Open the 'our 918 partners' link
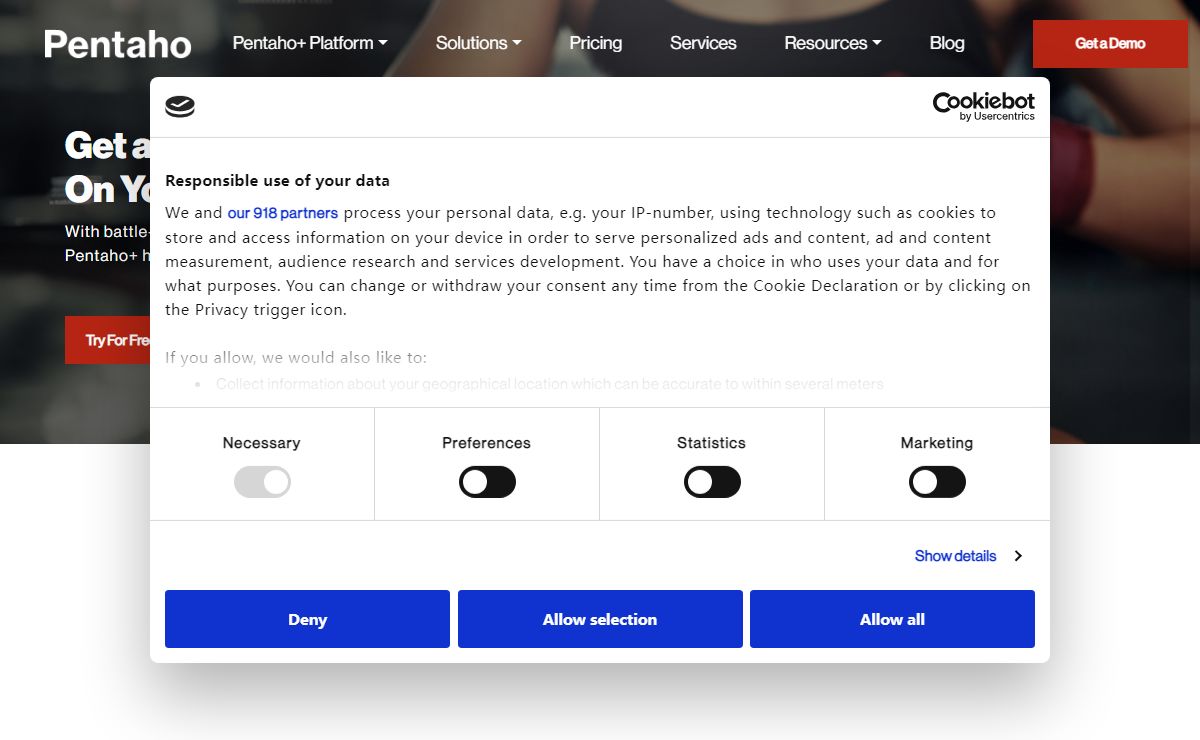Image resolution: width=1200 pixels, height=740 pixels. [x=283, y=213]
